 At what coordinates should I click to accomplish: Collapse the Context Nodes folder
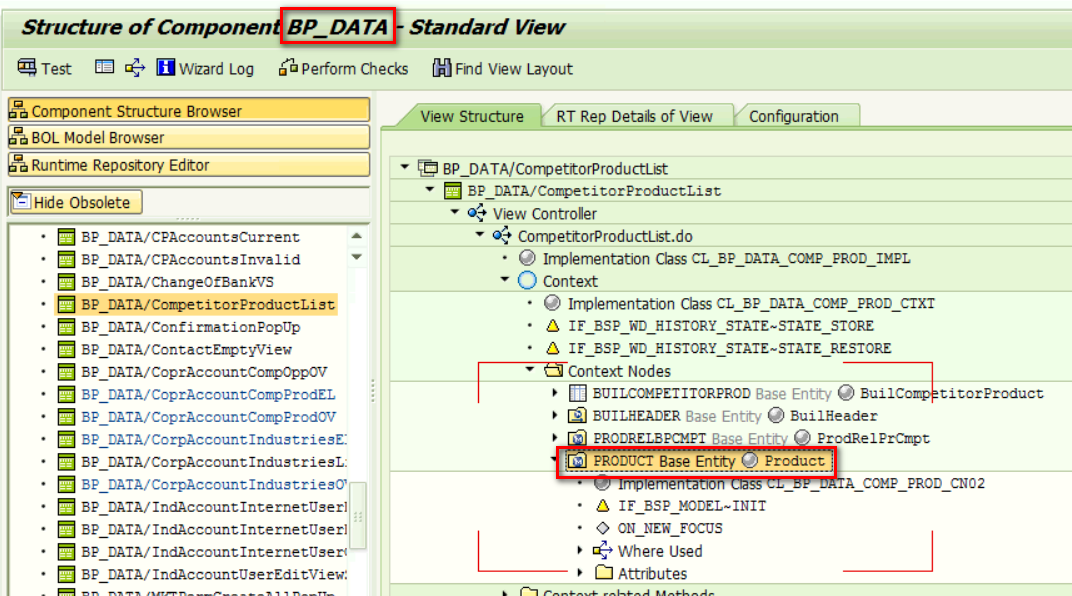(x=530, y=370)
